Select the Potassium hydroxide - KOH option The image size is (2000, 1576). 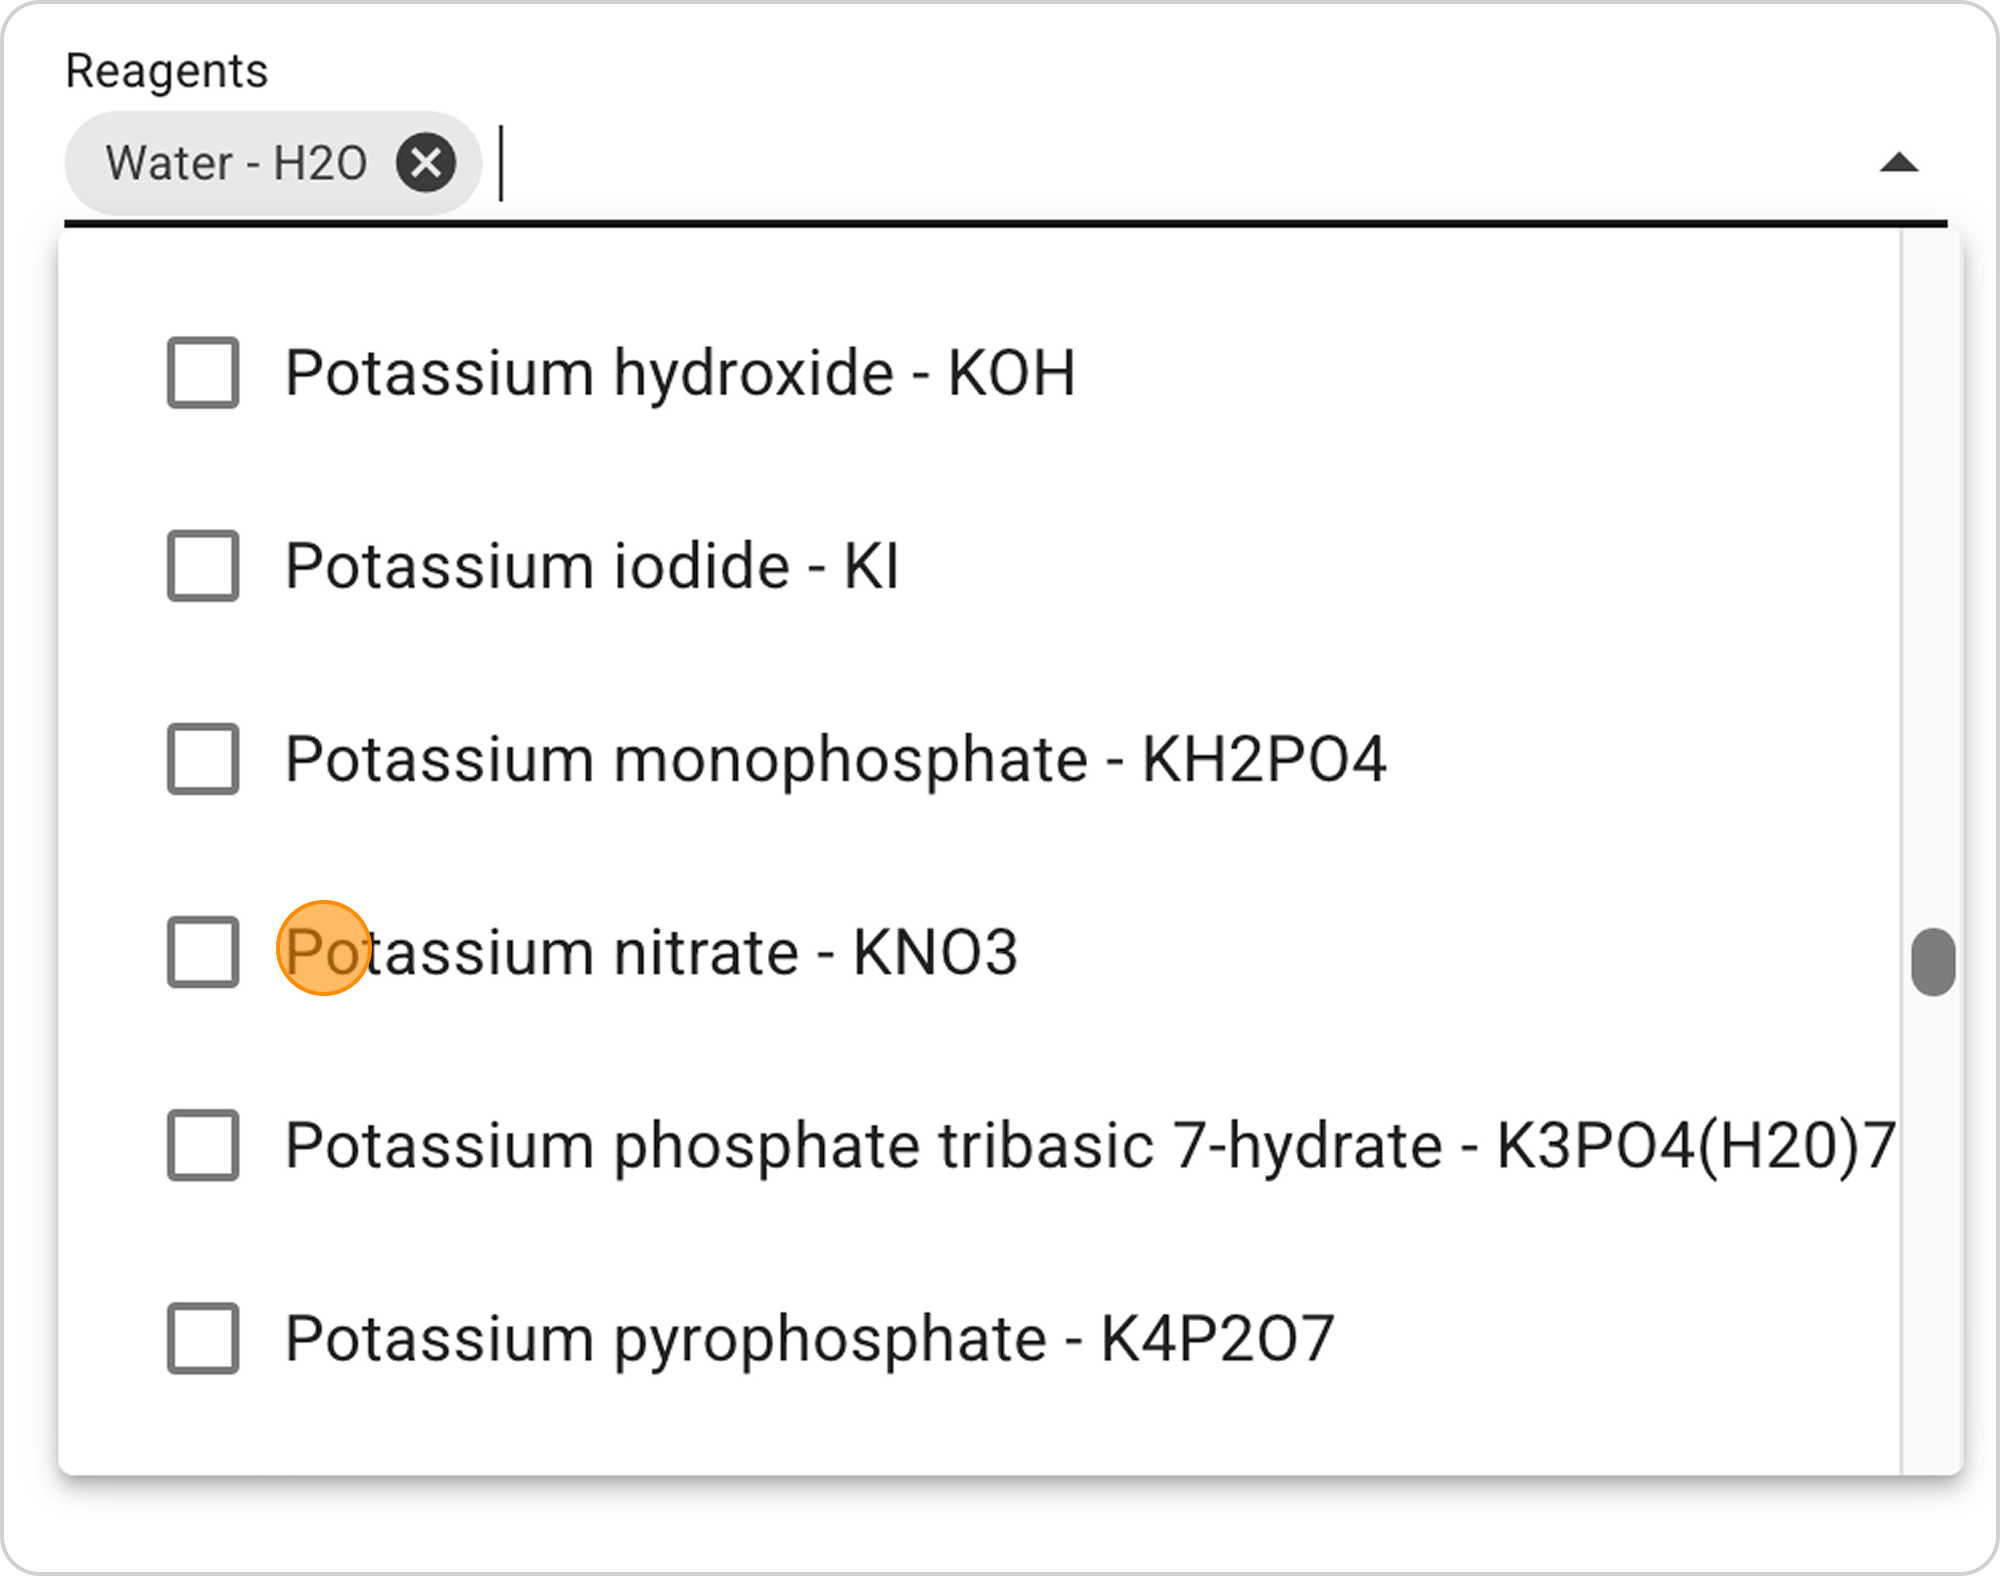coord(680,373)
